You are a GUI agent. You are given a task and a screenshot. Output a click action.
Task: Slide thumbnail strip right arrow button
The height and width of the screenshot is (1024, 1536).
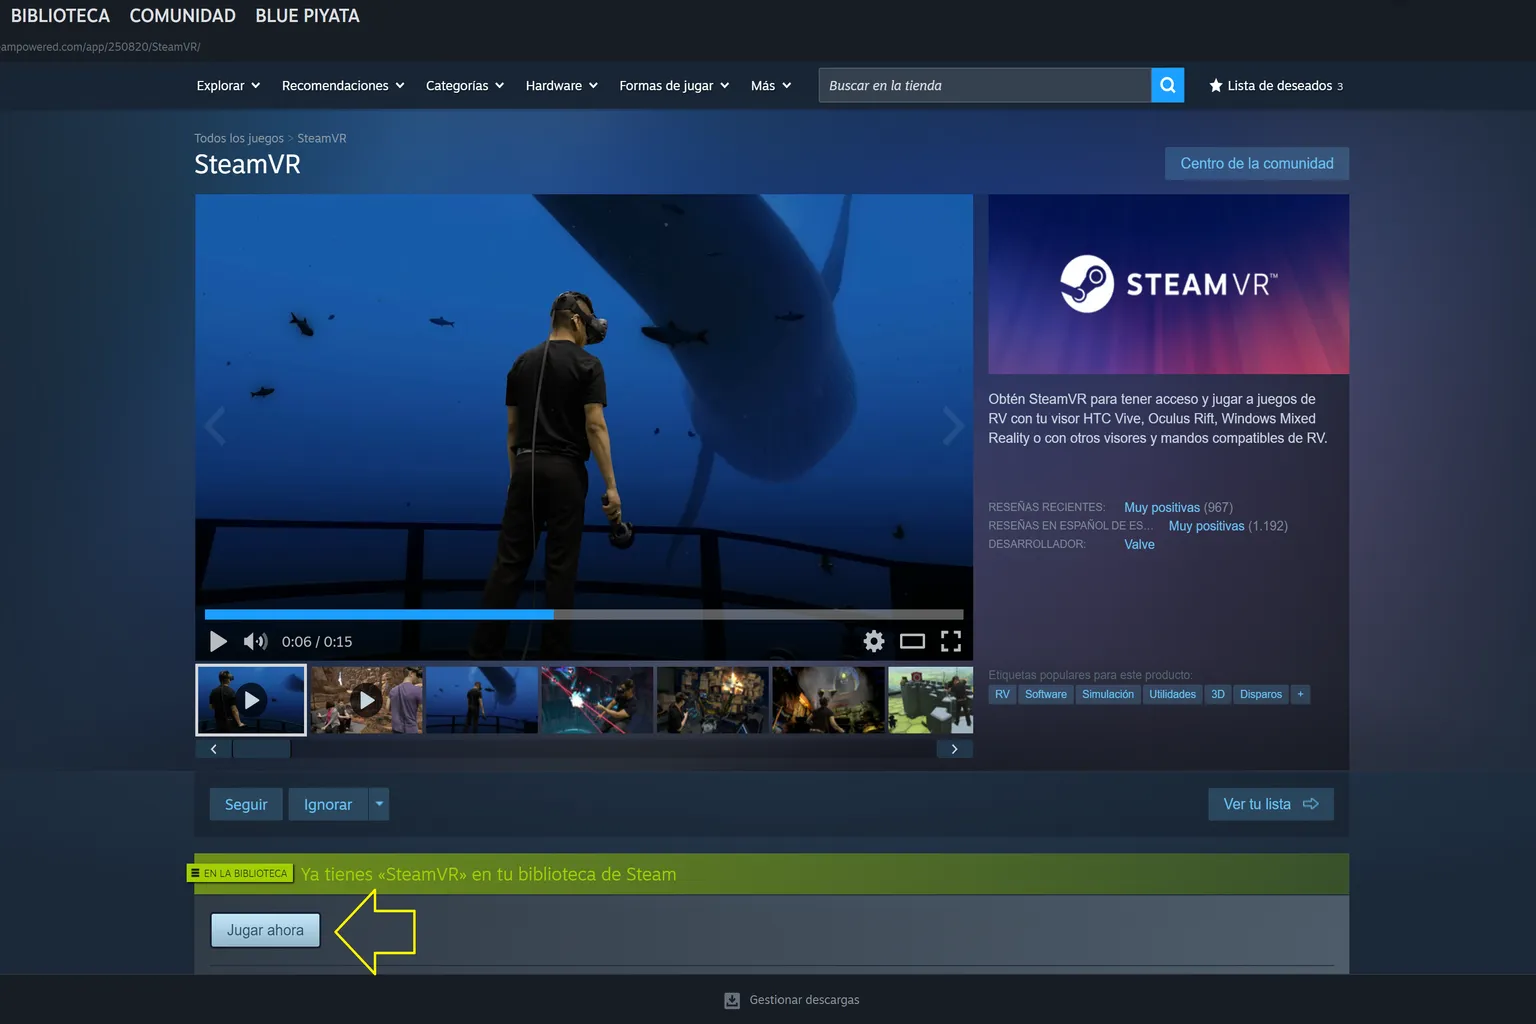[x=955, y=749]
